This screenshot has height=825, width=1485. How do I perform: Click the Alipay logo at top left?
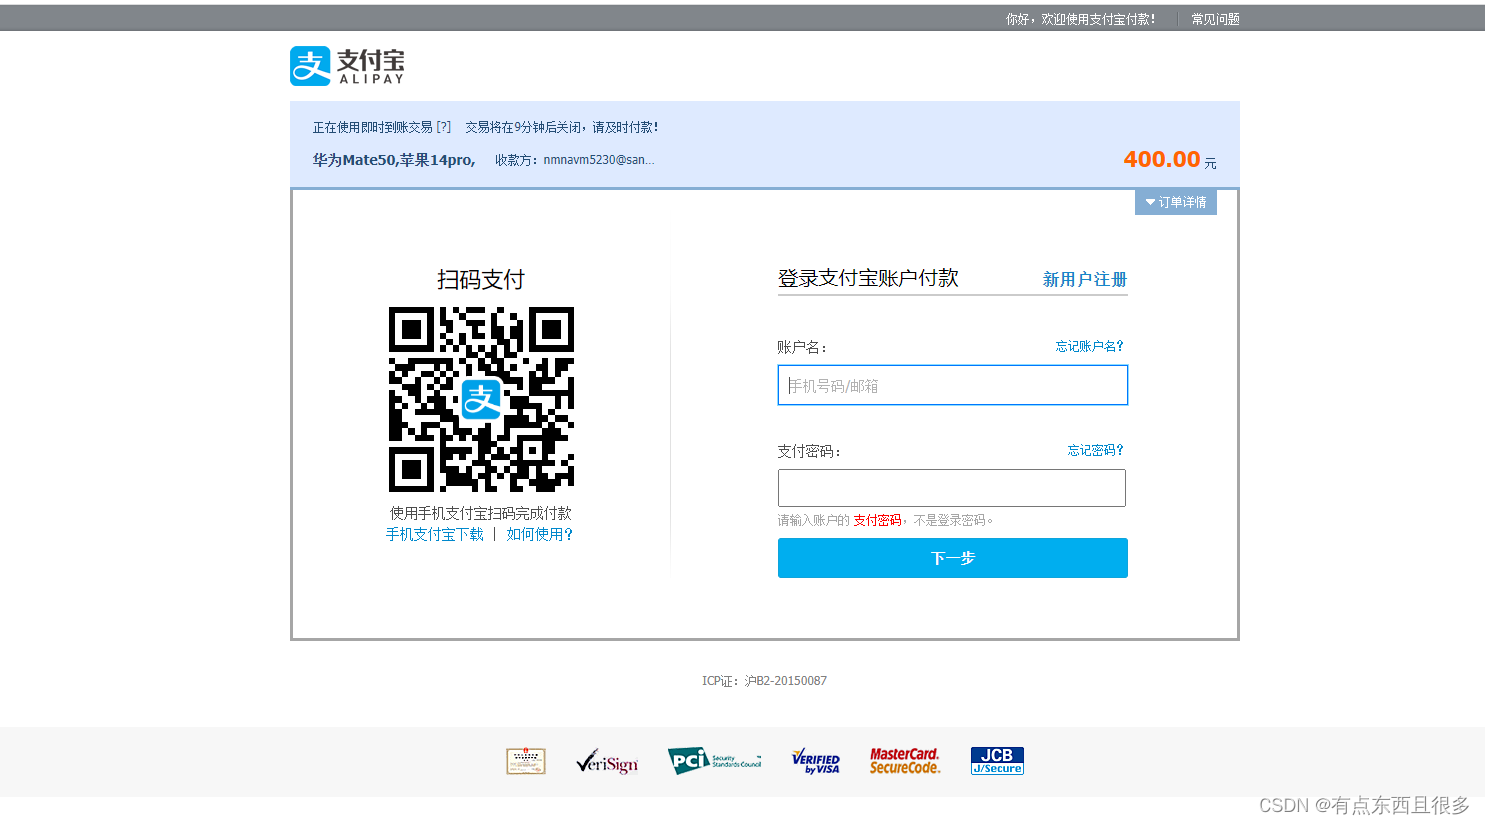(347, 66)
